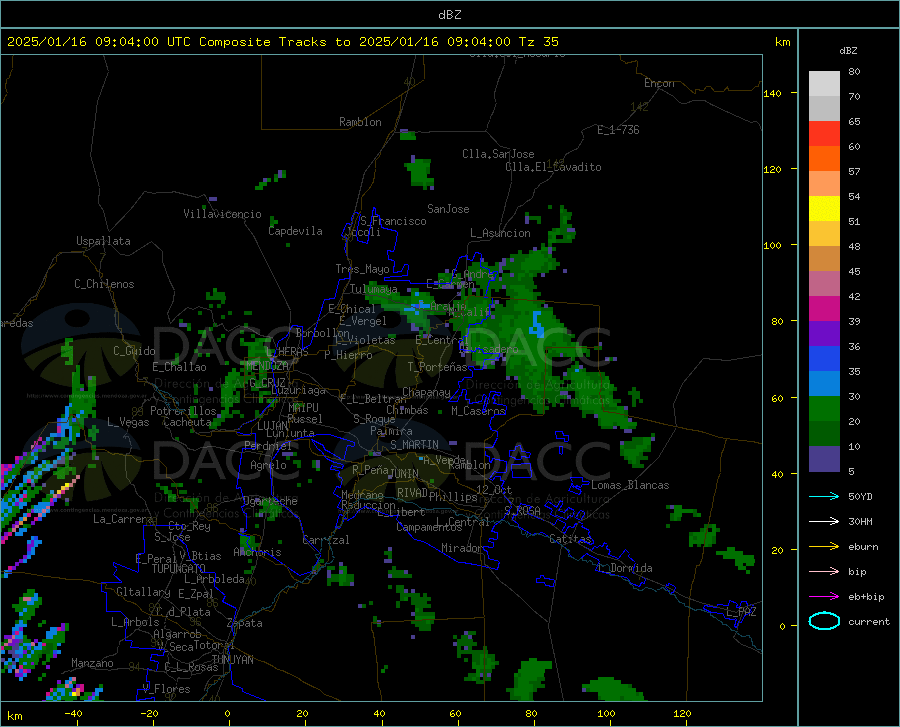This screenshot has height=727, width=900.
Task: Click the Gltallary map label
Action: (143, 592)
